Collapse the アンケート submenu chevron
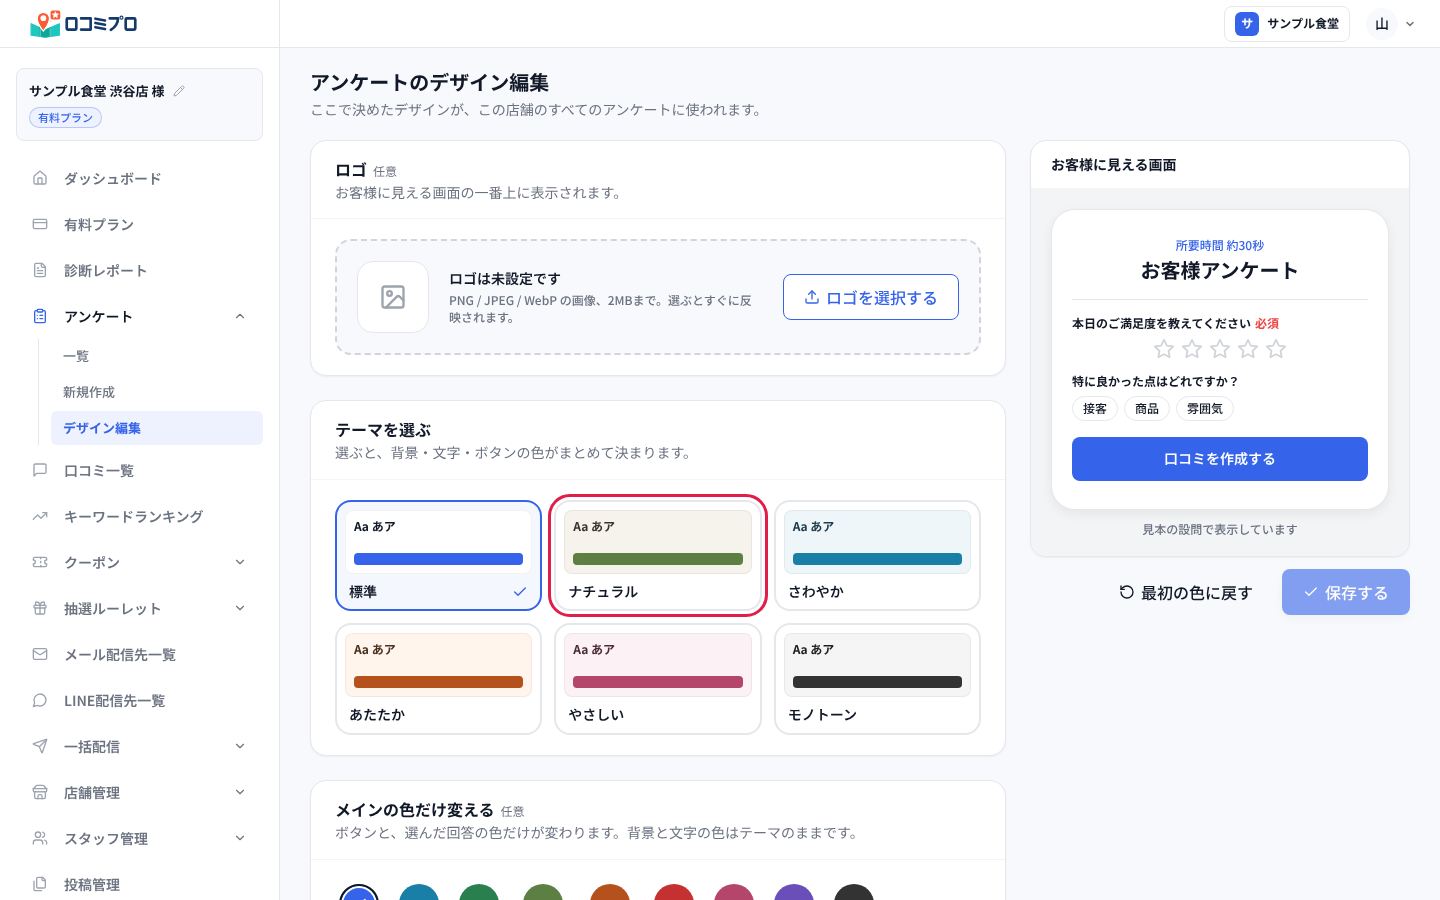1440x900 pixels. (x=240, y=316)
